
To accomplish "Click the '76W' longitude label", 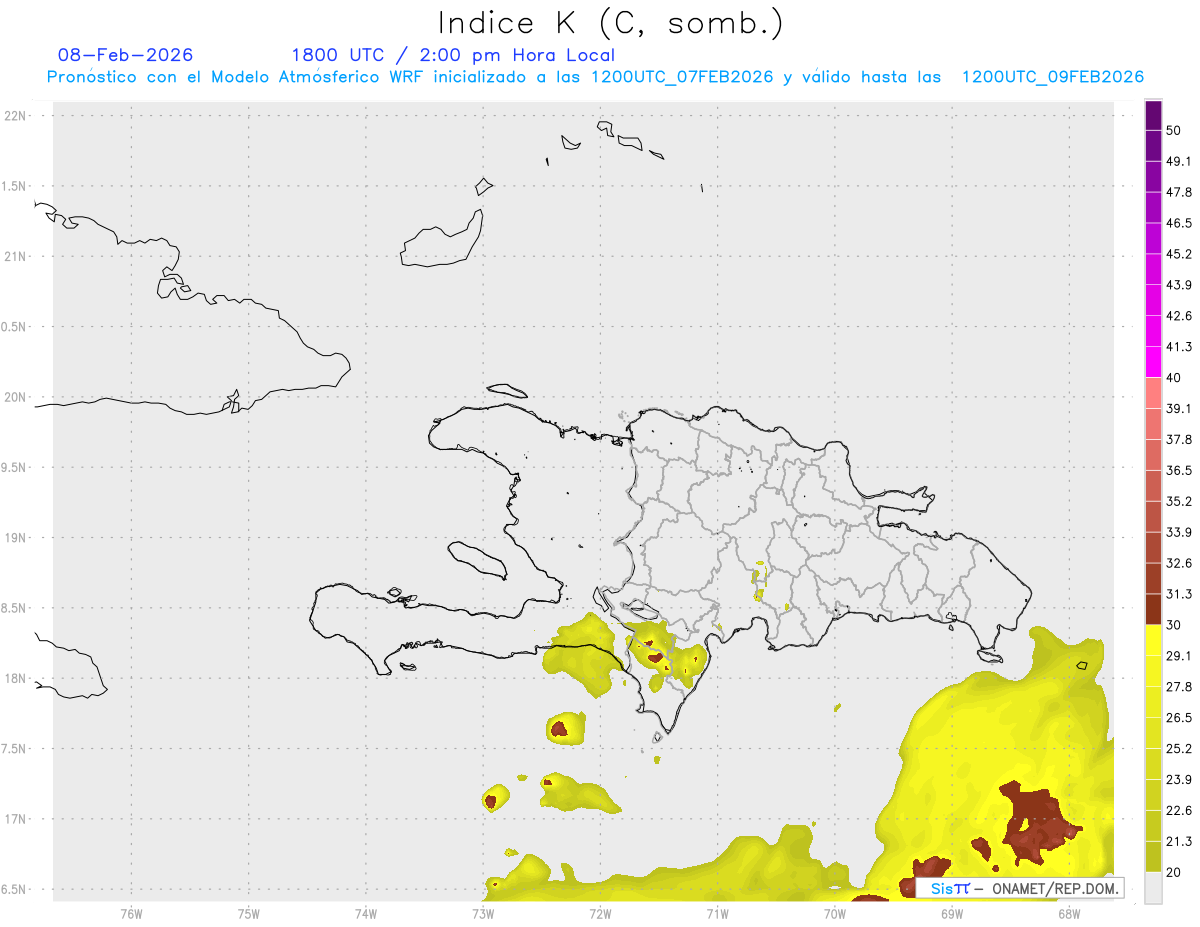I will 131,913.
